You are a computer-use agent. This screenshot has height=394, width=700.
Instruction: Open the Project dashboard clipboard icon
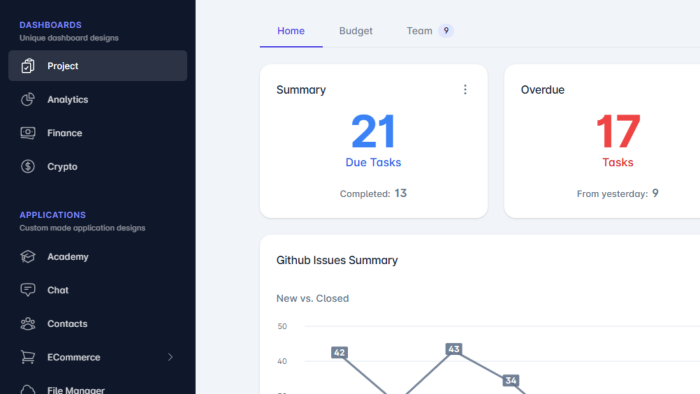(x=28, y=66)
